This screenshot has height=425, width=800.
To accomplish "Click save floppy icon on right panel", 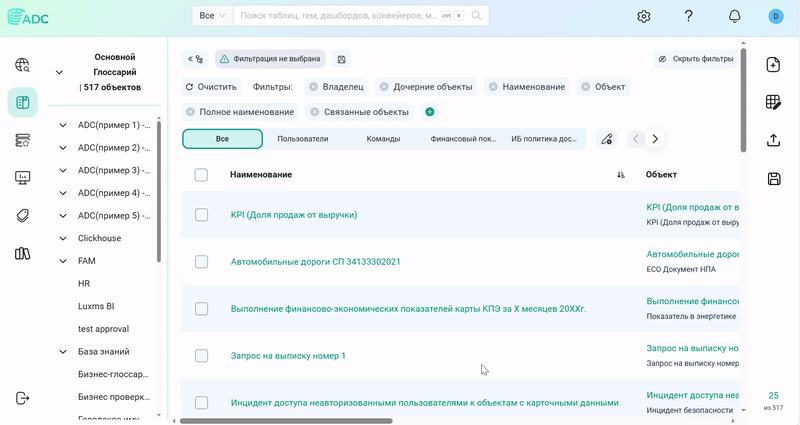I will tap(773, 179).
